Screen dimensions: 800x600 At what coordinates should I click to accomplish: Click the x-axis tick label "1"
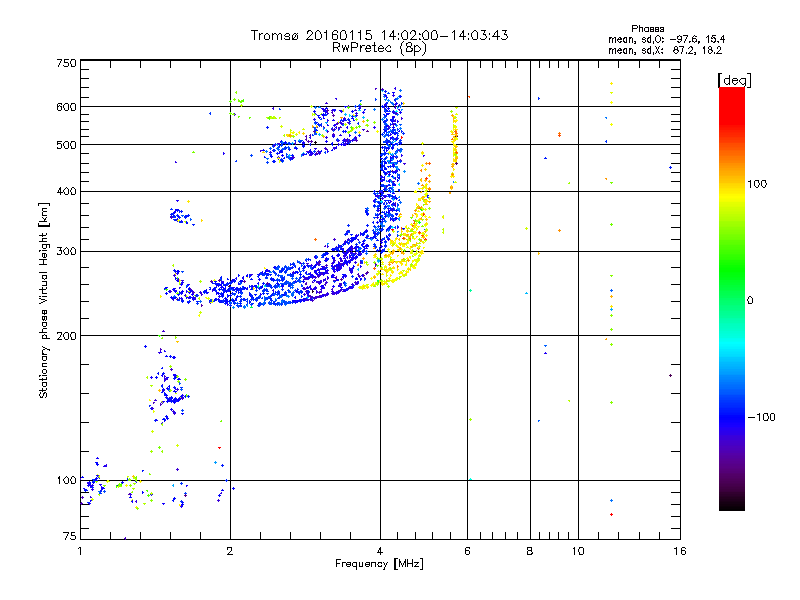coord(80,551)
